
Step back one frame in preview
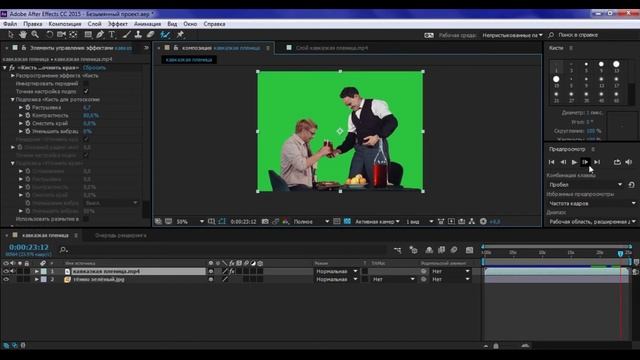563,162
